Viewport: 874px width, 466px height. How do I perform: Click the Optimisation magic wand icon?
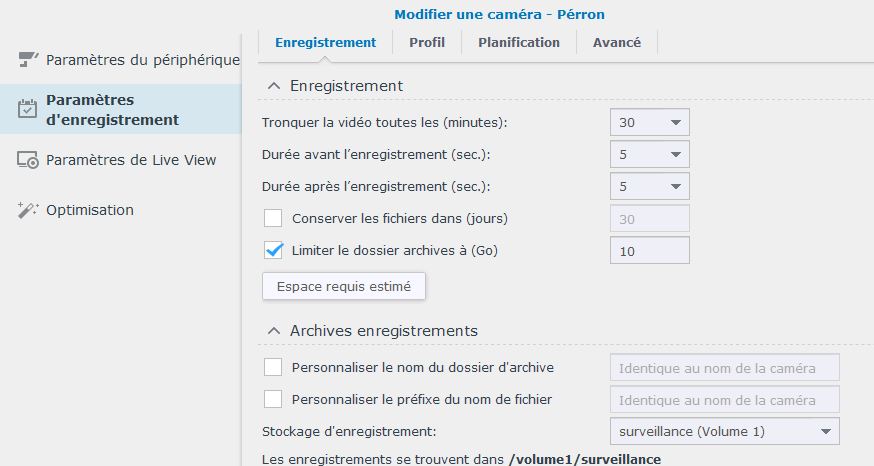tap(28, 210)
